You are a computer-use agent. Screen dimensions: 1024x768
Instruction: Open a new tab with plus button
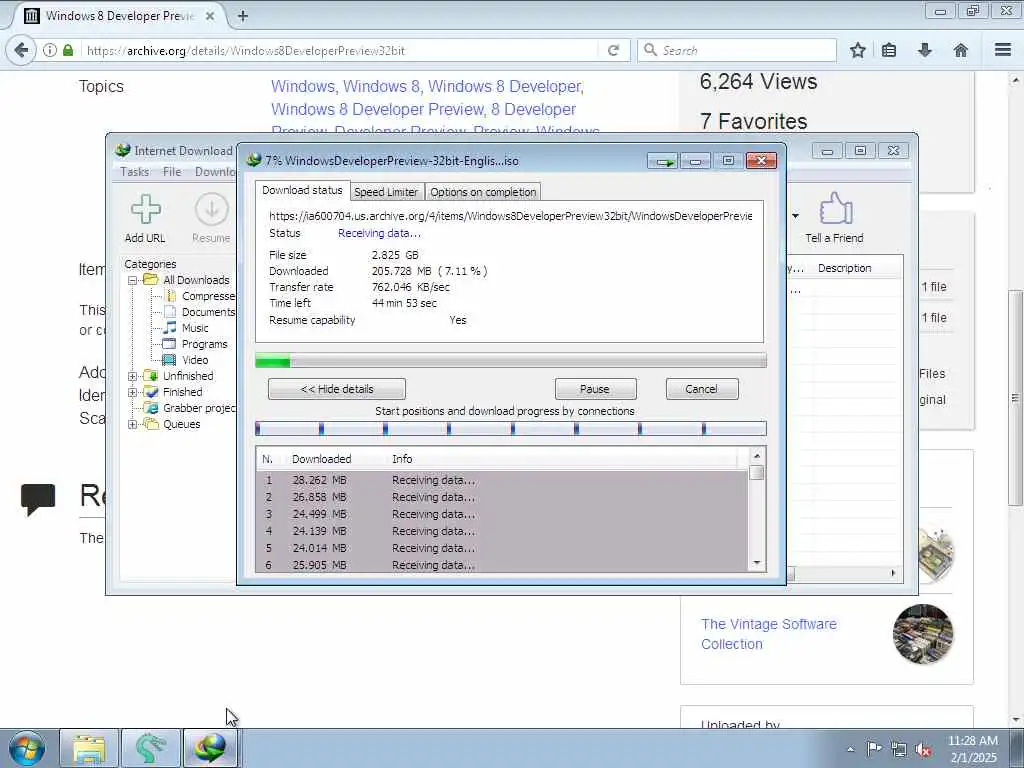point(242,16)
